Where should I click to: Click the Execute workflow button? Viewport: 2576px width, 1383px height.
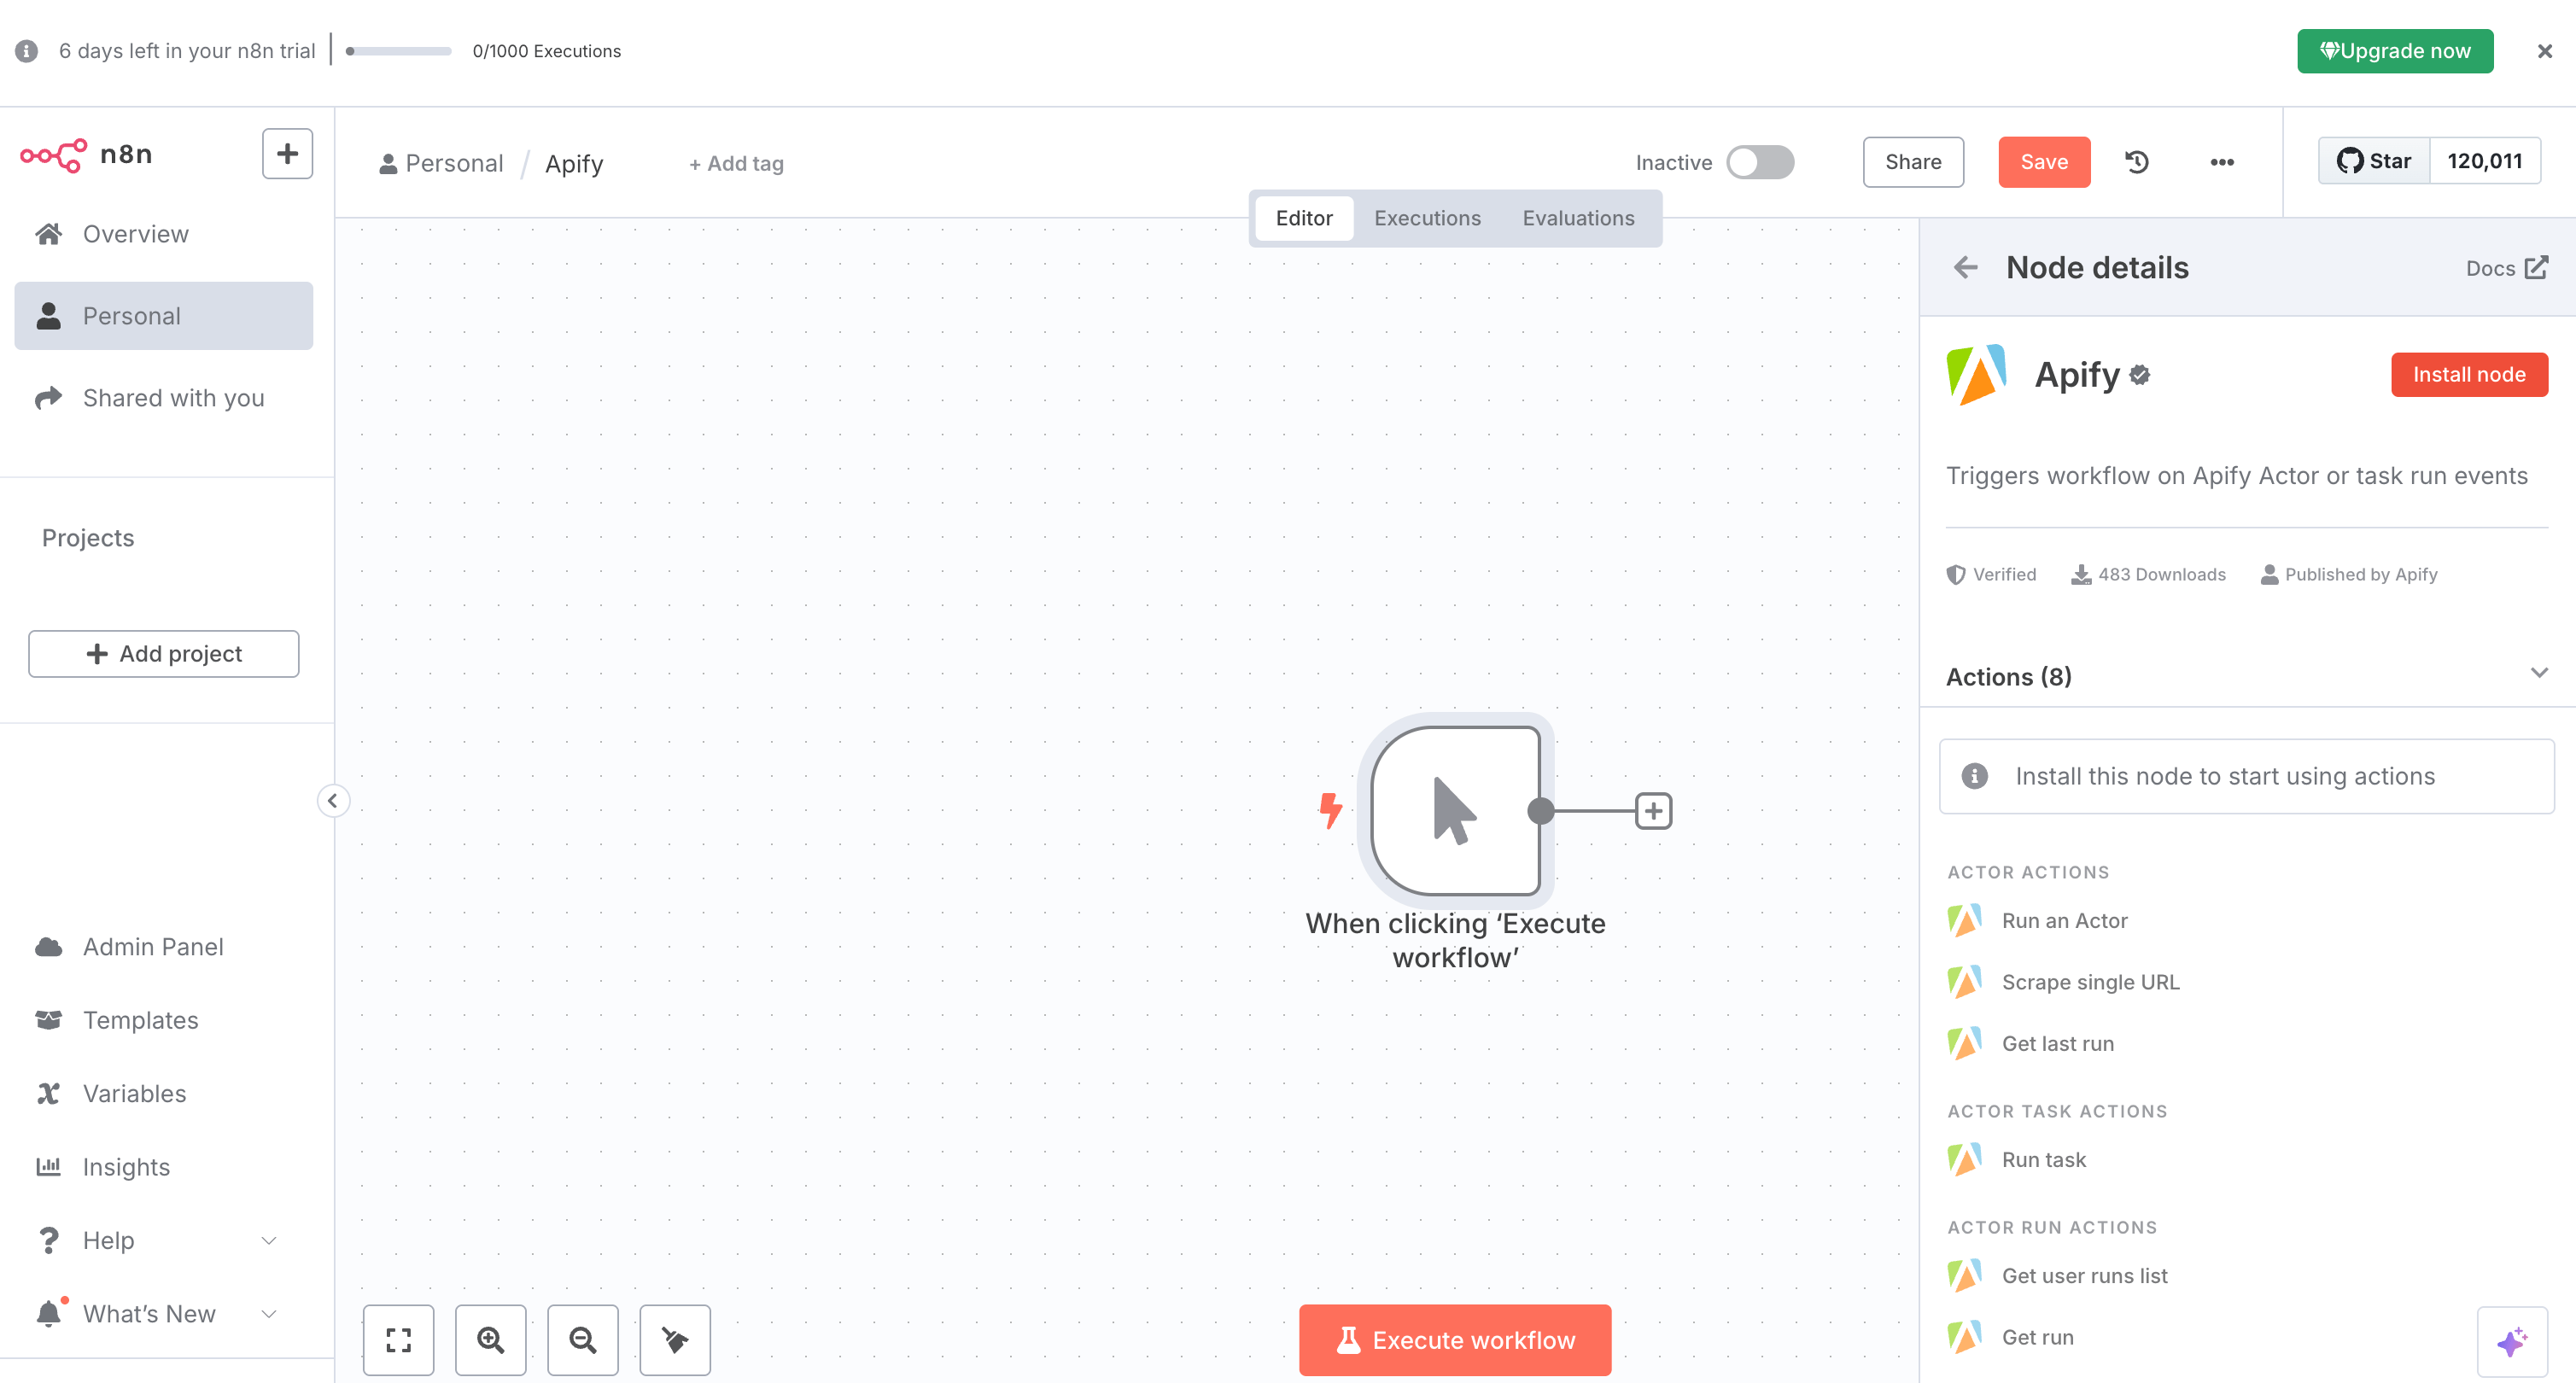(x=1455, y=1340)
